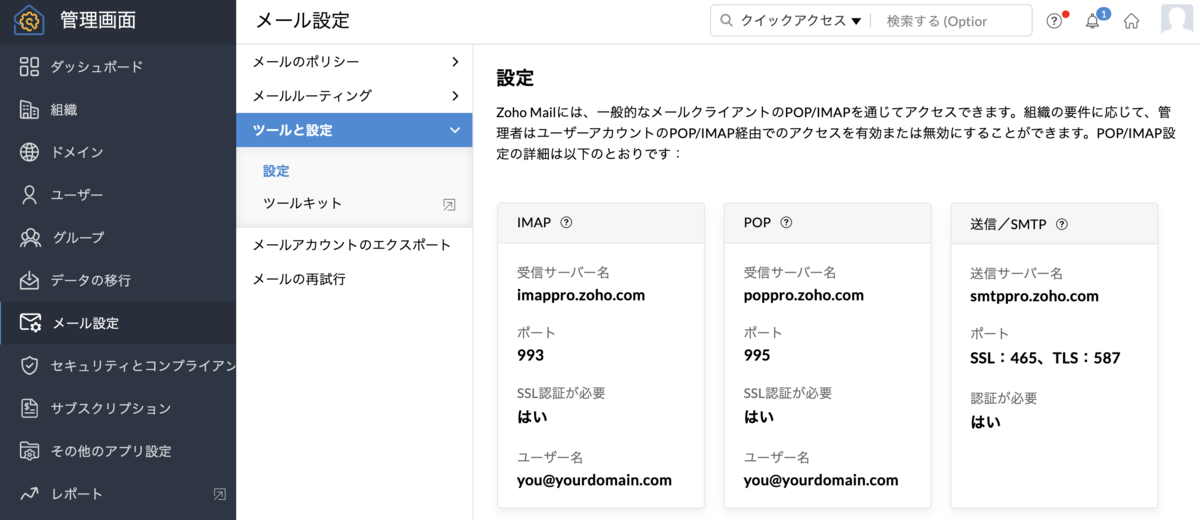Click smtppro.zoho.com server name

1035,296
